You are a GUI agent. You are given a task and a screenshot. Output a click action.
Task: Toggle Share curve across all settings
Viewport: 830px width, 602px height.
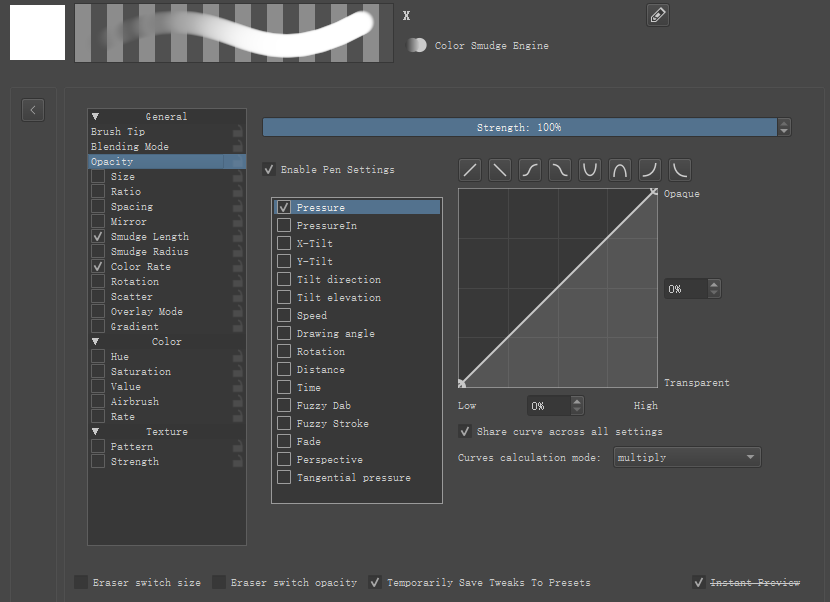(x=465, y=431)
